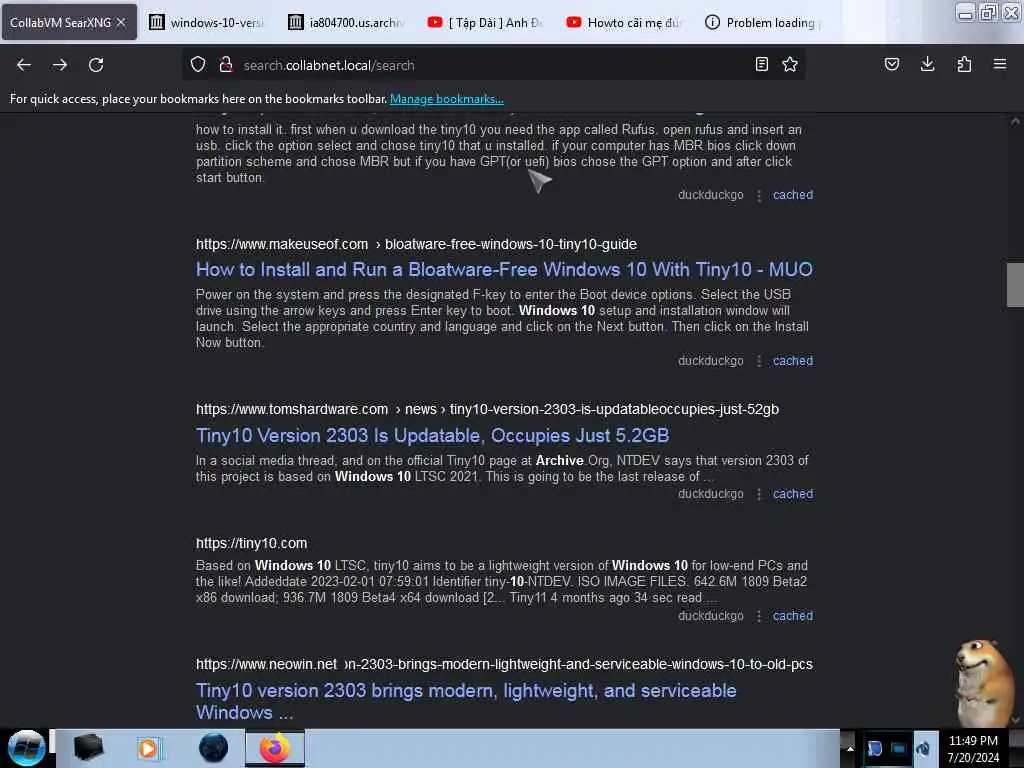This screenshot has width=1024, height=768.
Task: Open Tiny10 Version 2303 Is Updatable result
Action: click(x=432, y=435)
